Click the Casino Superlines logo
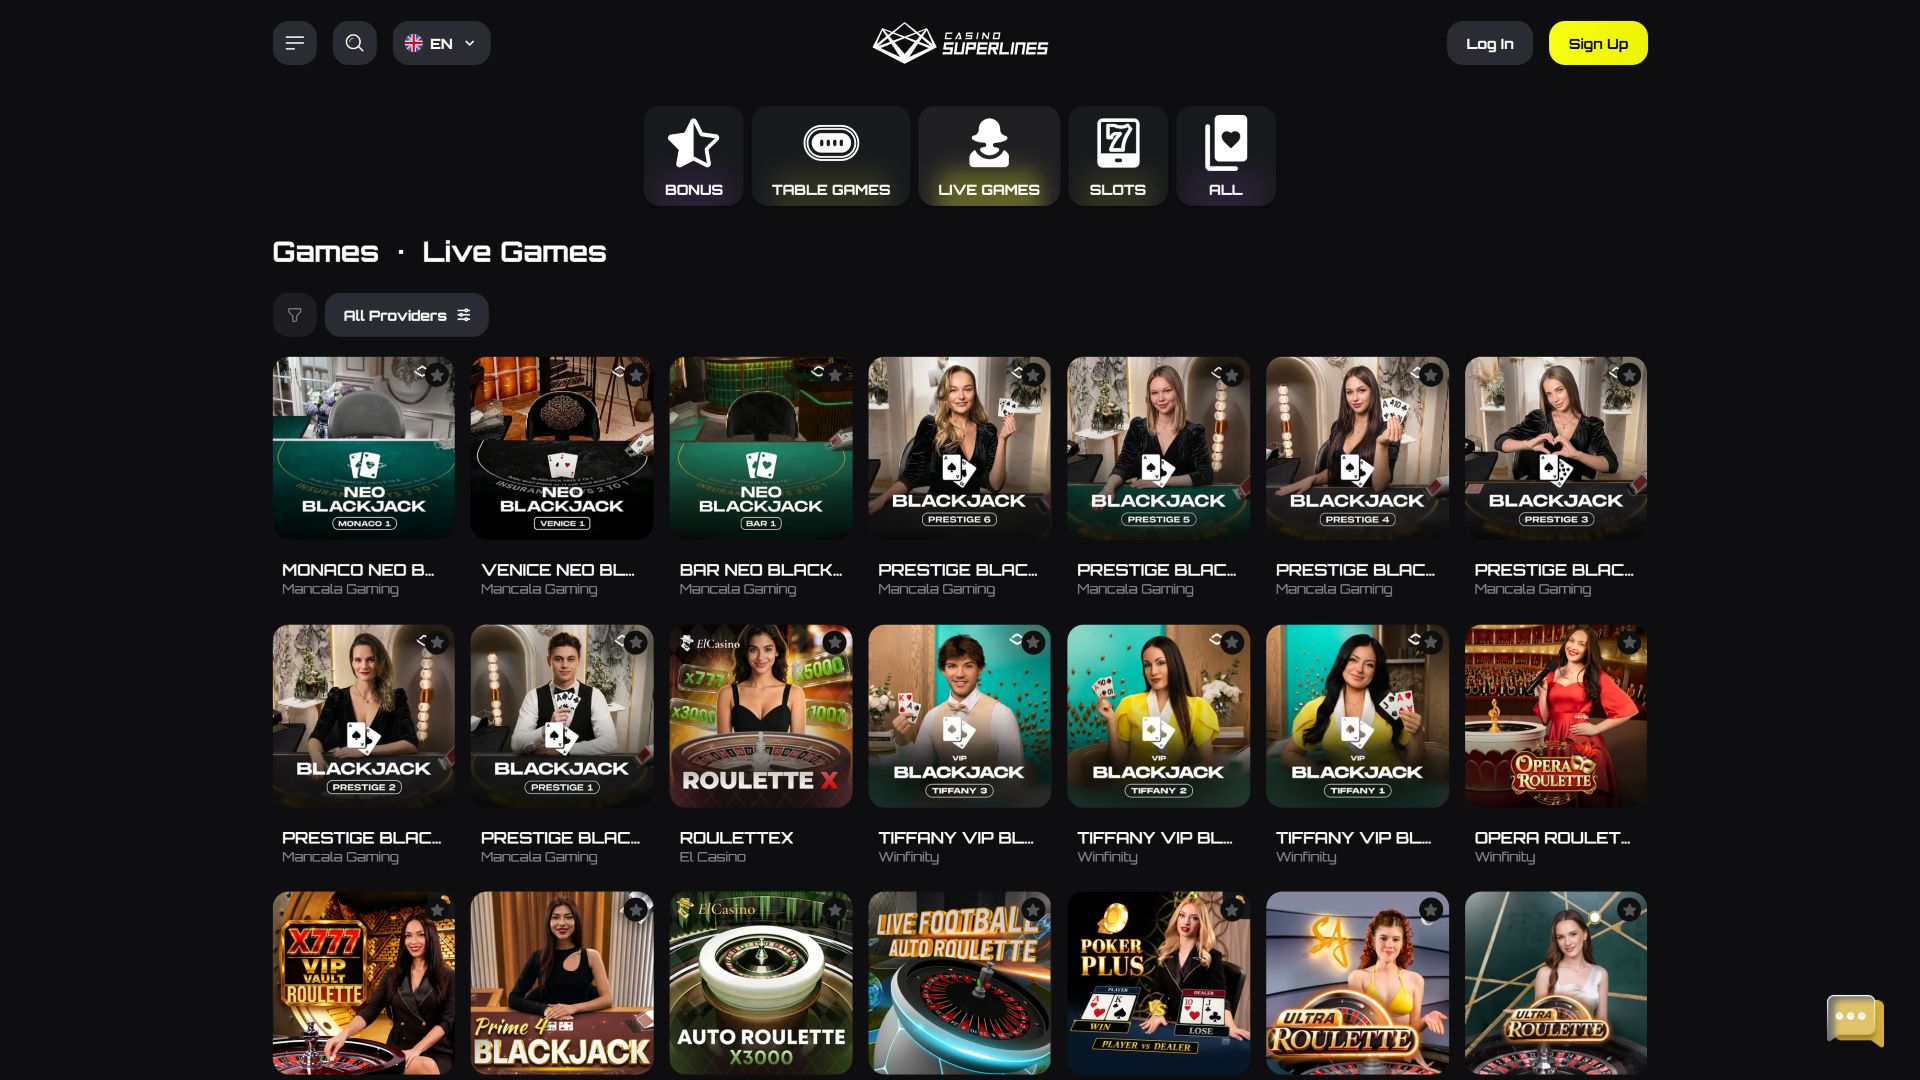 pos(960,43)
